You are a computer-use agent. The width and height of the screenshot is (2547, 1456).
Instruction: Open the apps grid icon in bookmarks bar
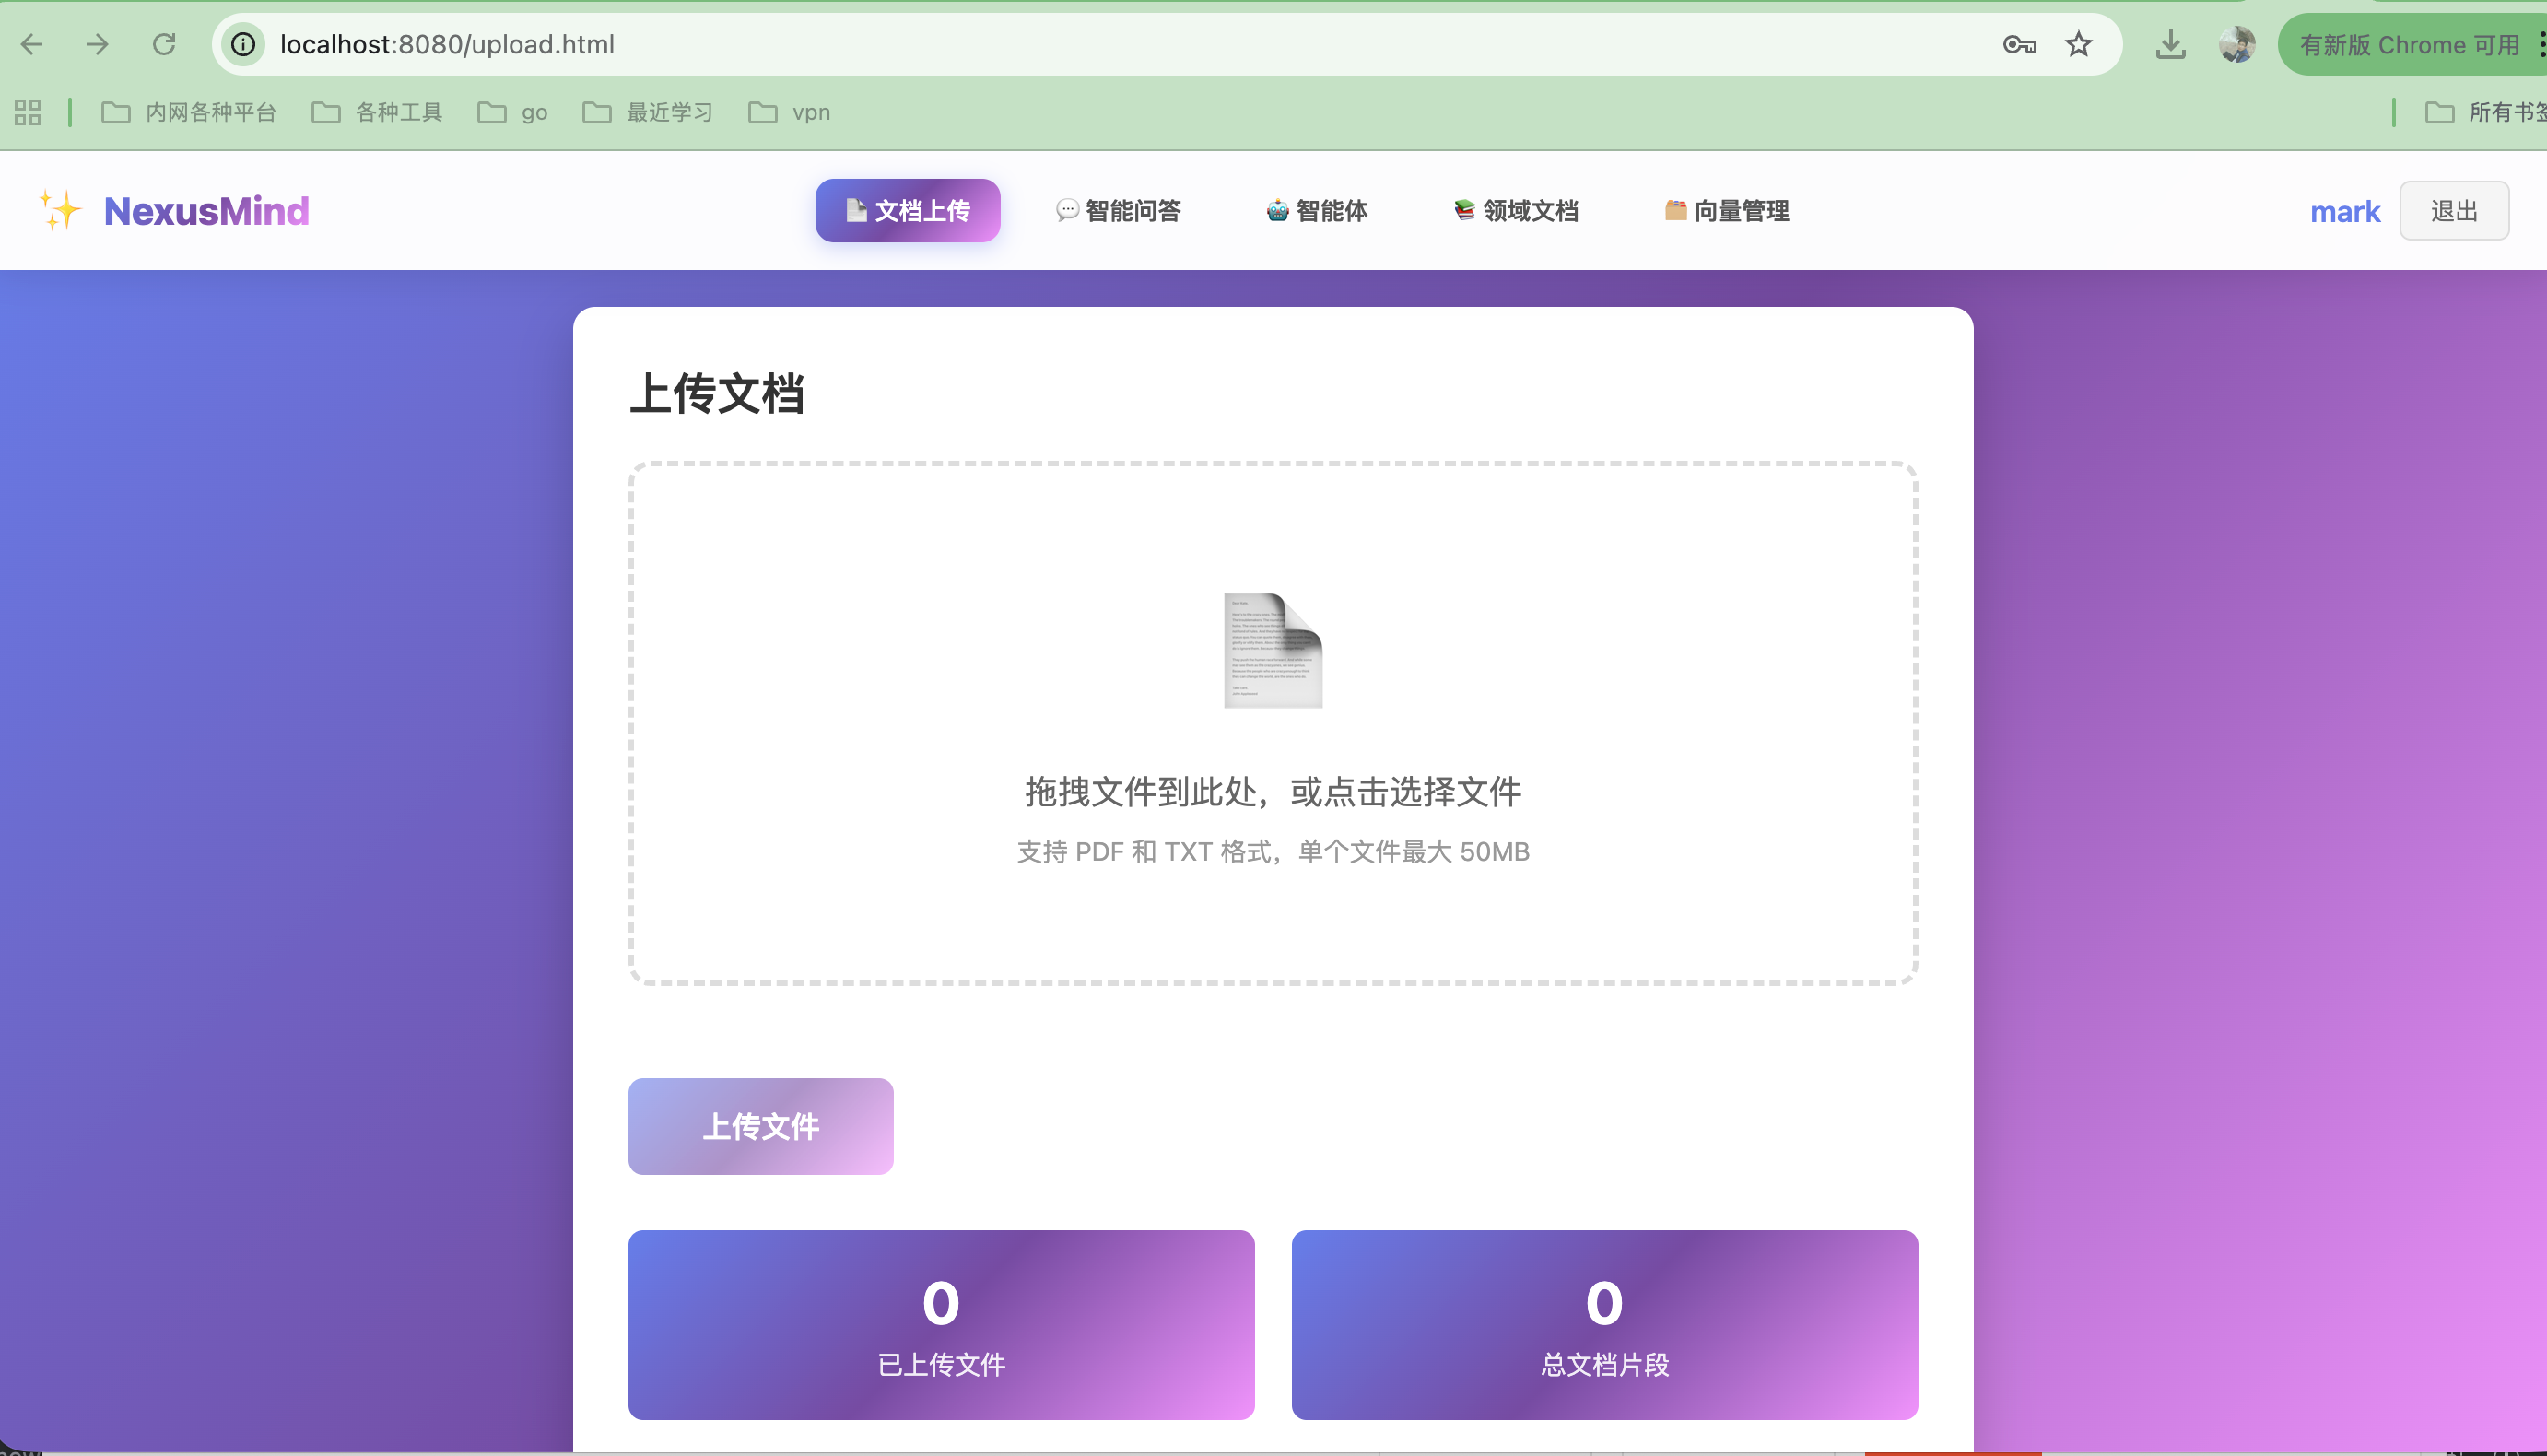pyautogui.click(x=28, y=112)
